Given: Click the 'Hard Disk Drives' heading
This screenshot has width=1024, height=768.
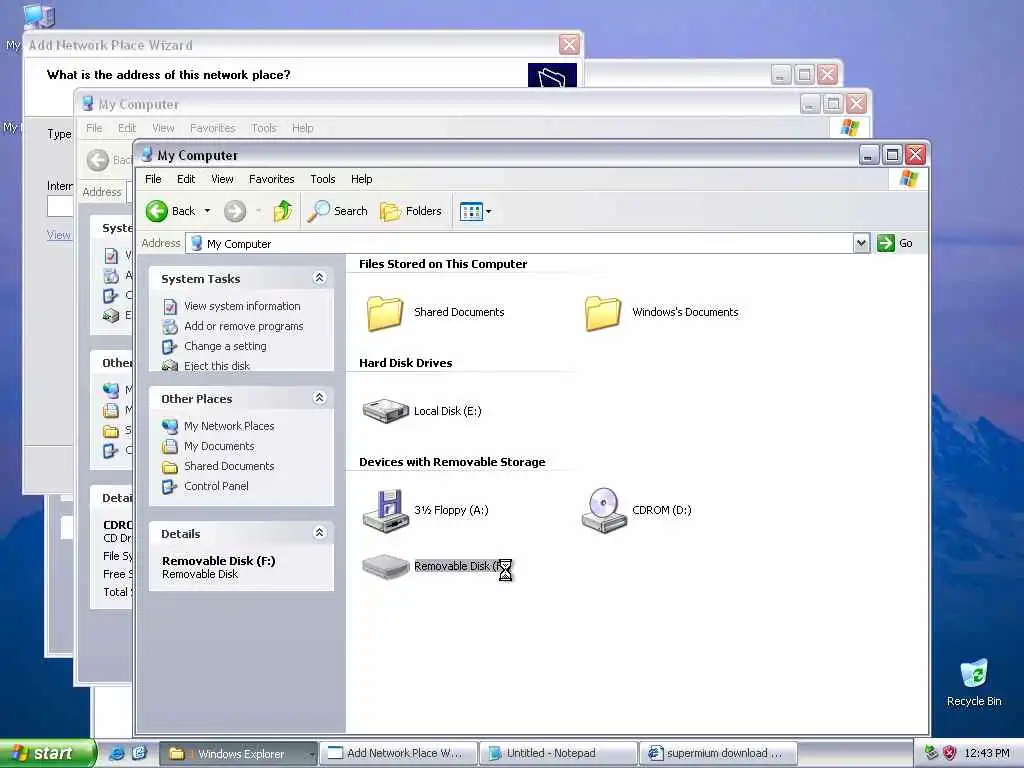Looking at the screenshot, I should (x=406, y=362).
